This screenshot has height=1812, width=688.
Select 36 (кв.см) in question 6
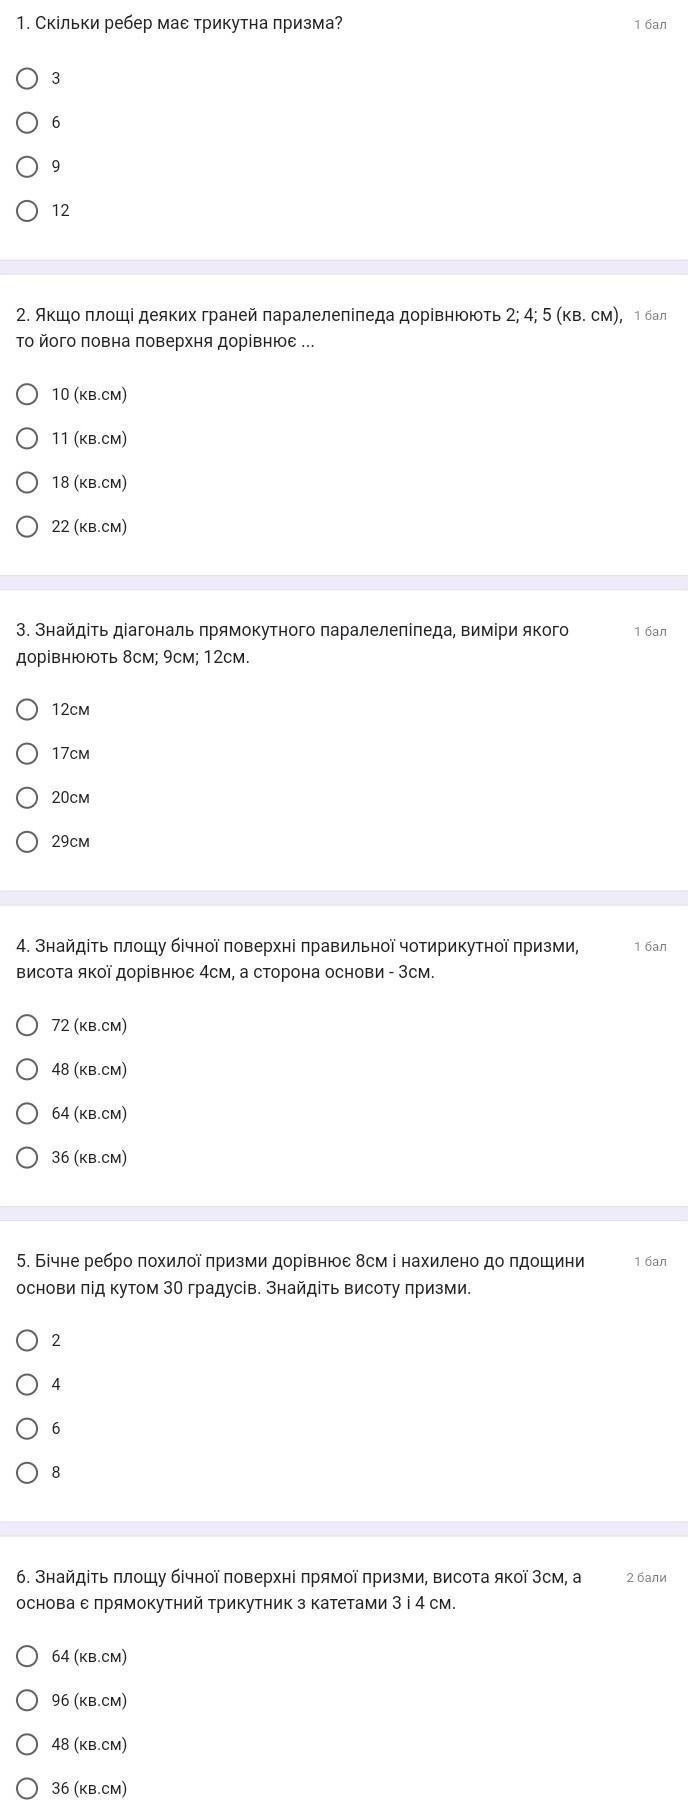click(x=28, y=1788)
